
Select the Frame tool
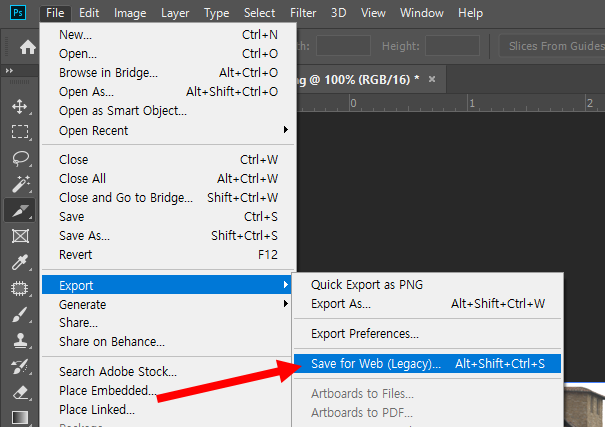pos(20,236)
